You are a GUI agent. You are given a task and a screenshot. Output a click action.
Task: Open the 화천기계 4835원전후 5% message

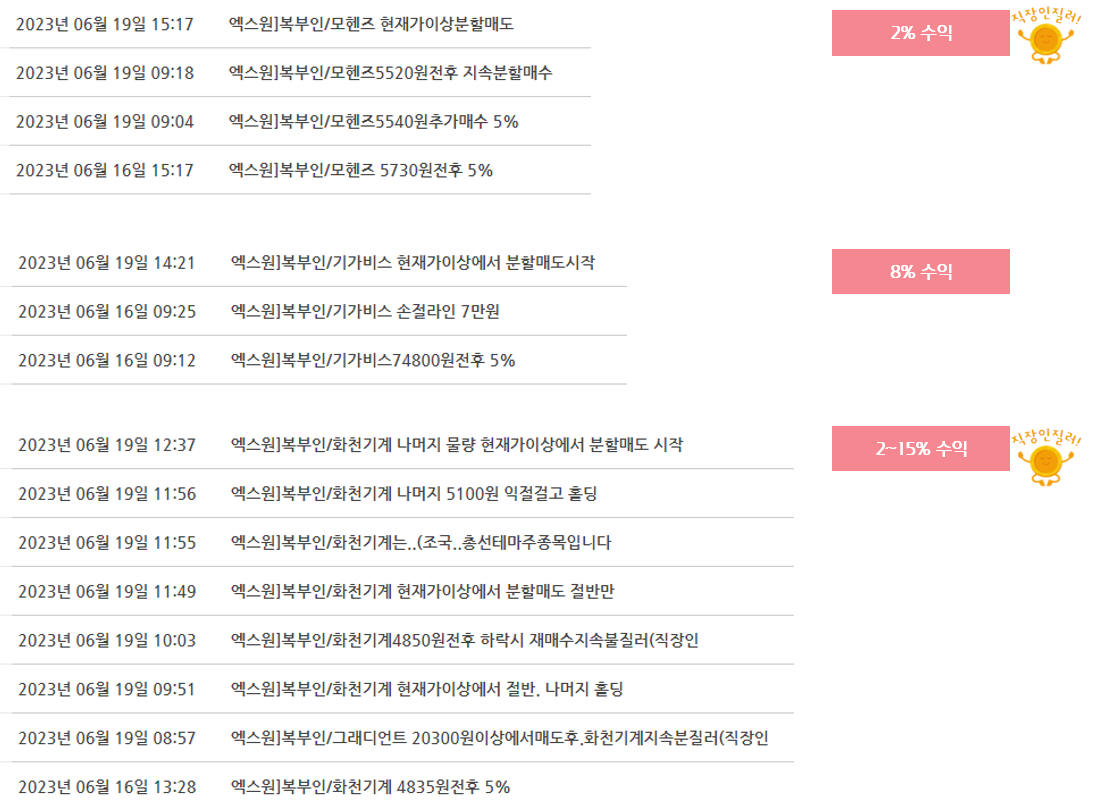coord(370,787)
